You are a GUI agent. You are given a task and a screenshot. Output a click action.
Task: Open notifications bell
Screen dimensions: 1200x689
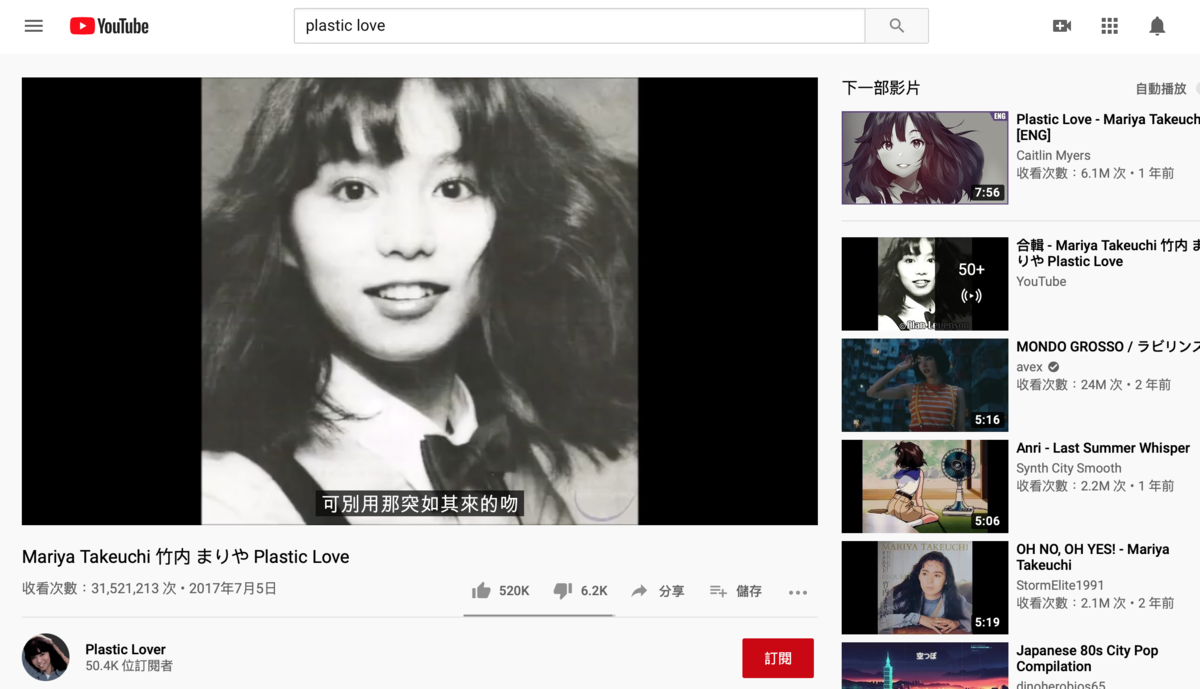(1157, 26)
